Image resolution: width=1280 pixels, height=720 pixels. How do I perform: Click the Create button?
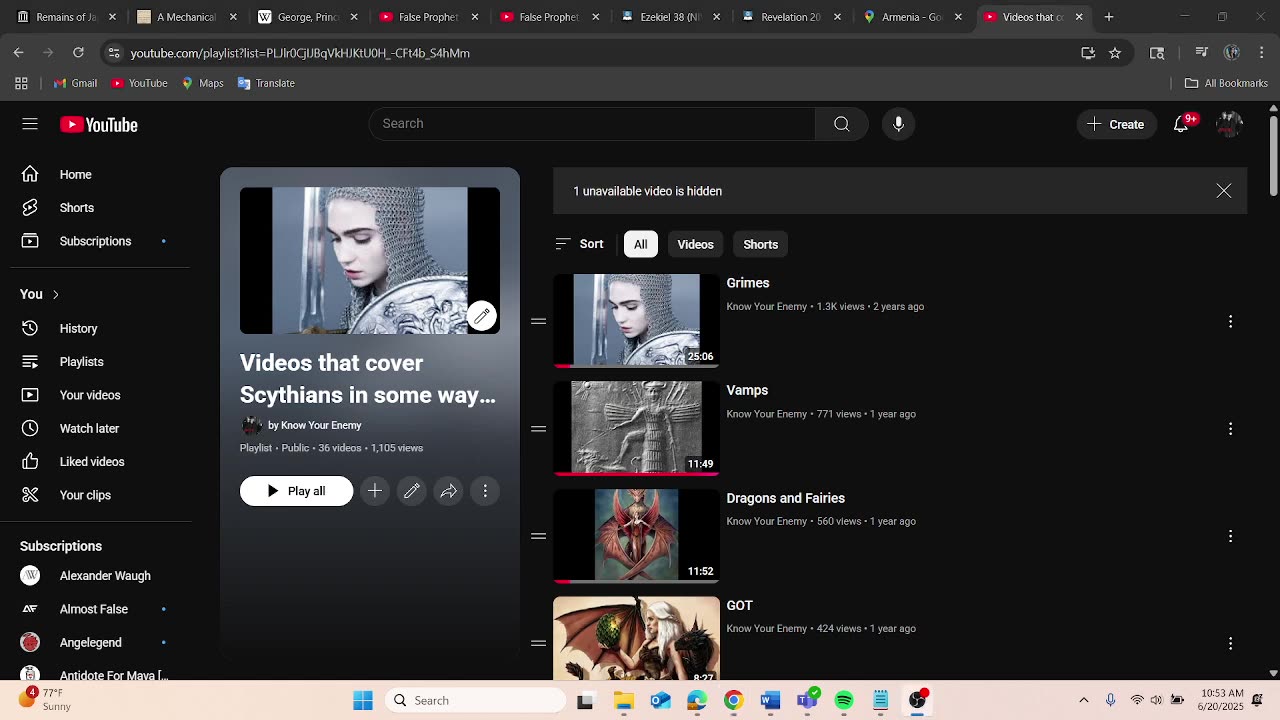coord(1116,124)
